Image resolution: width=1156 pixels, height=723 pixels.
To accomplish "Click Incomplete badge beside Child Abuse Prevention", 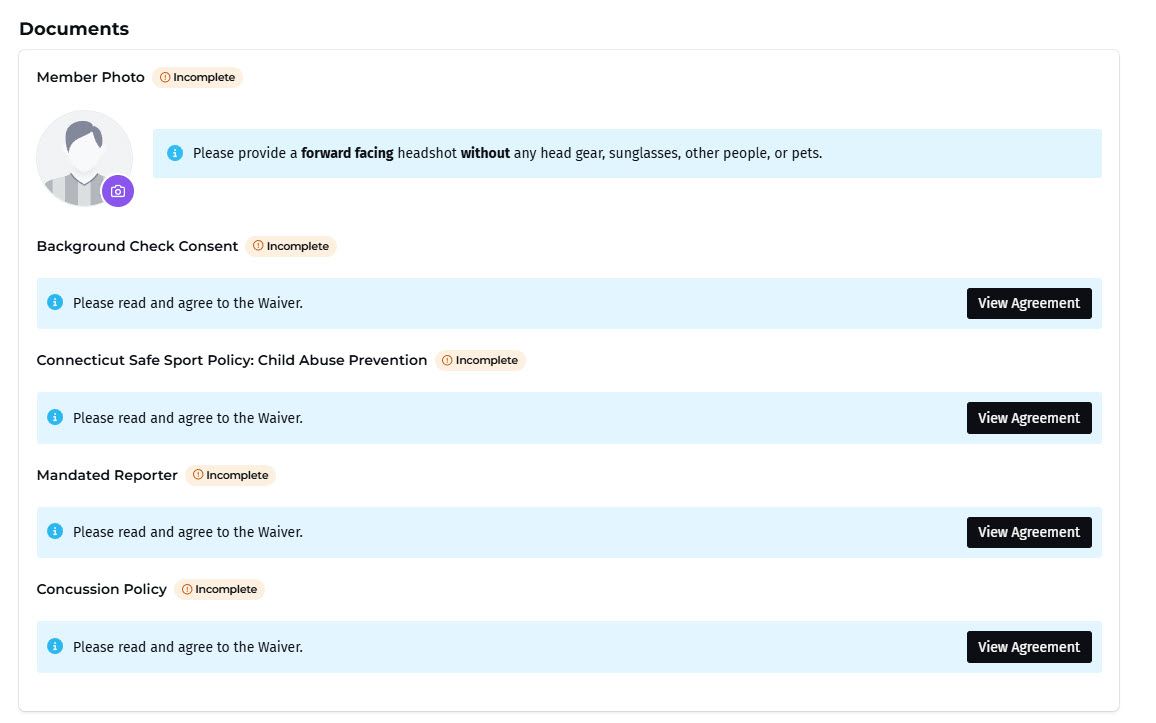I will [x=480, y=360].
